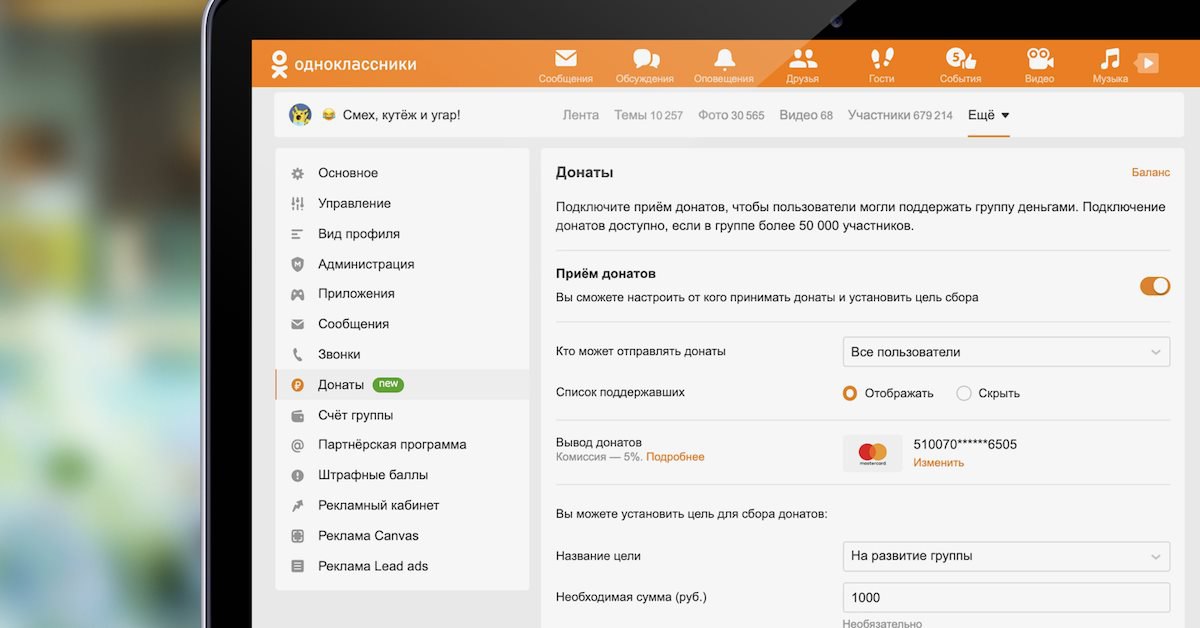The width and height of the screenshot is (1200, 628).
Task: Switch to the Участники tab
Action: (x=900, y=115)
